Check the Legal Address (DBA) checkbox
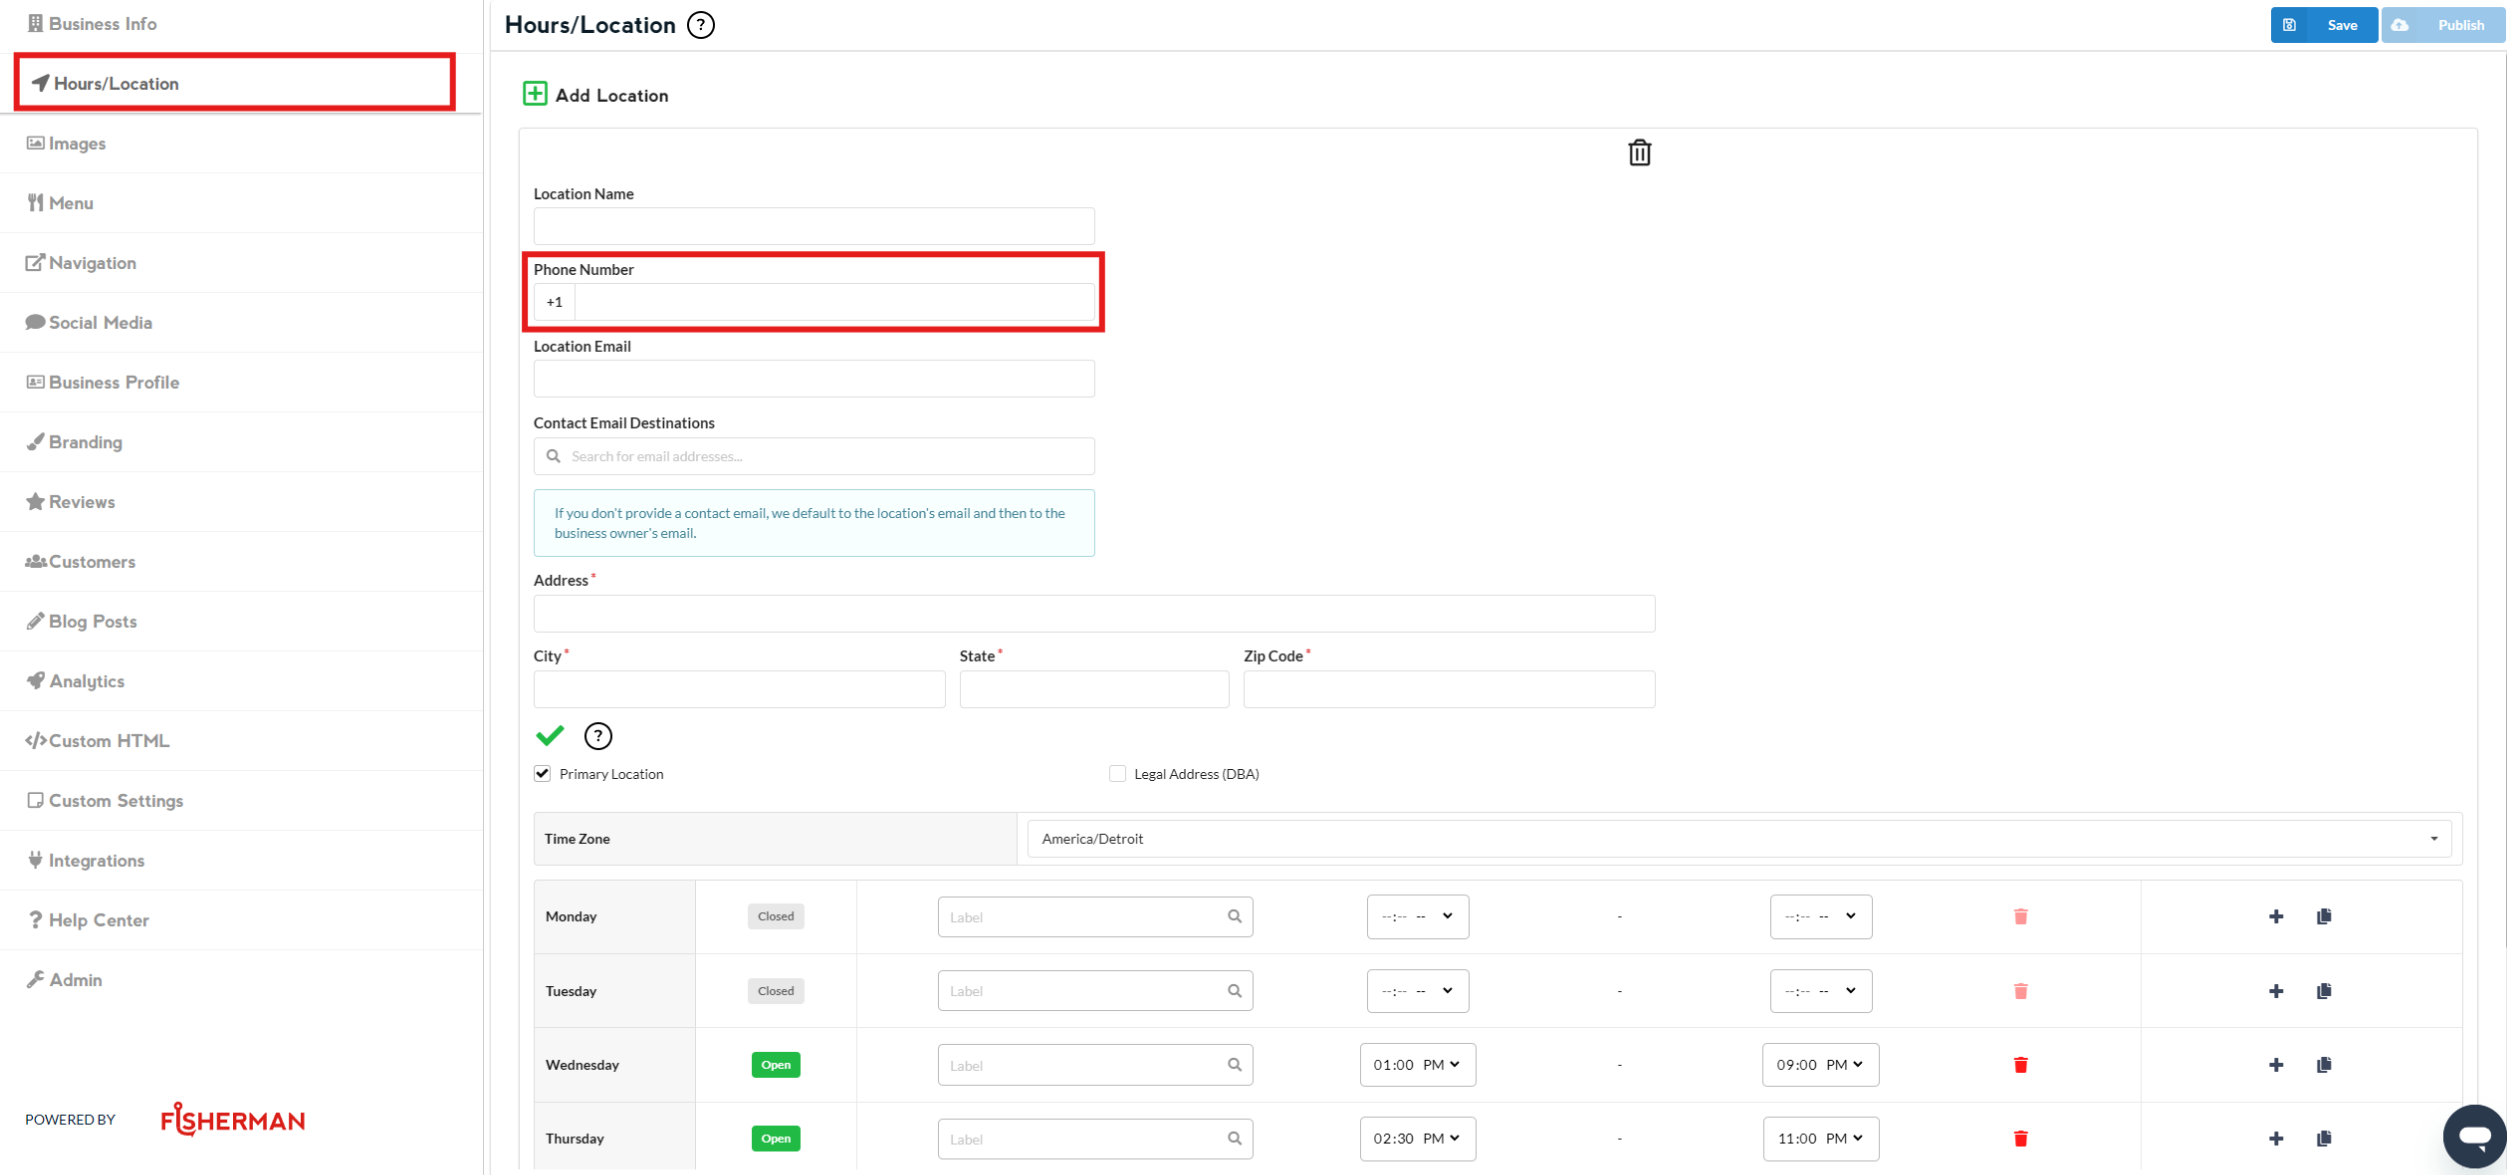Viewport: 2507px width, 1175px height. (1117, 774)
